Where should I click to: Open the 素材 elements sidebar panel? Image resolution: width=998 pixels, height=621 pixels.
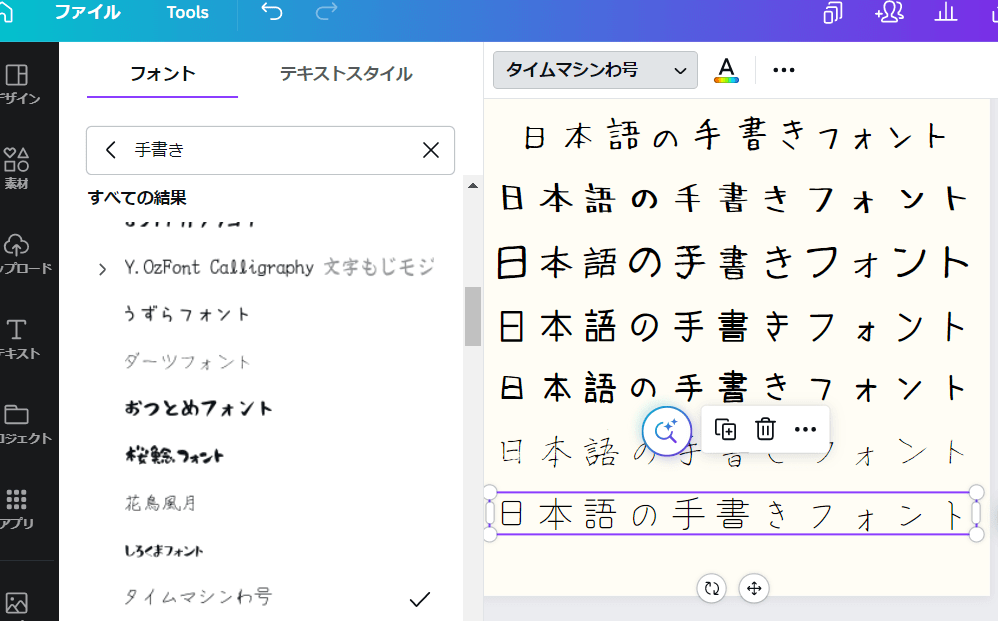[x=17, y=169]
